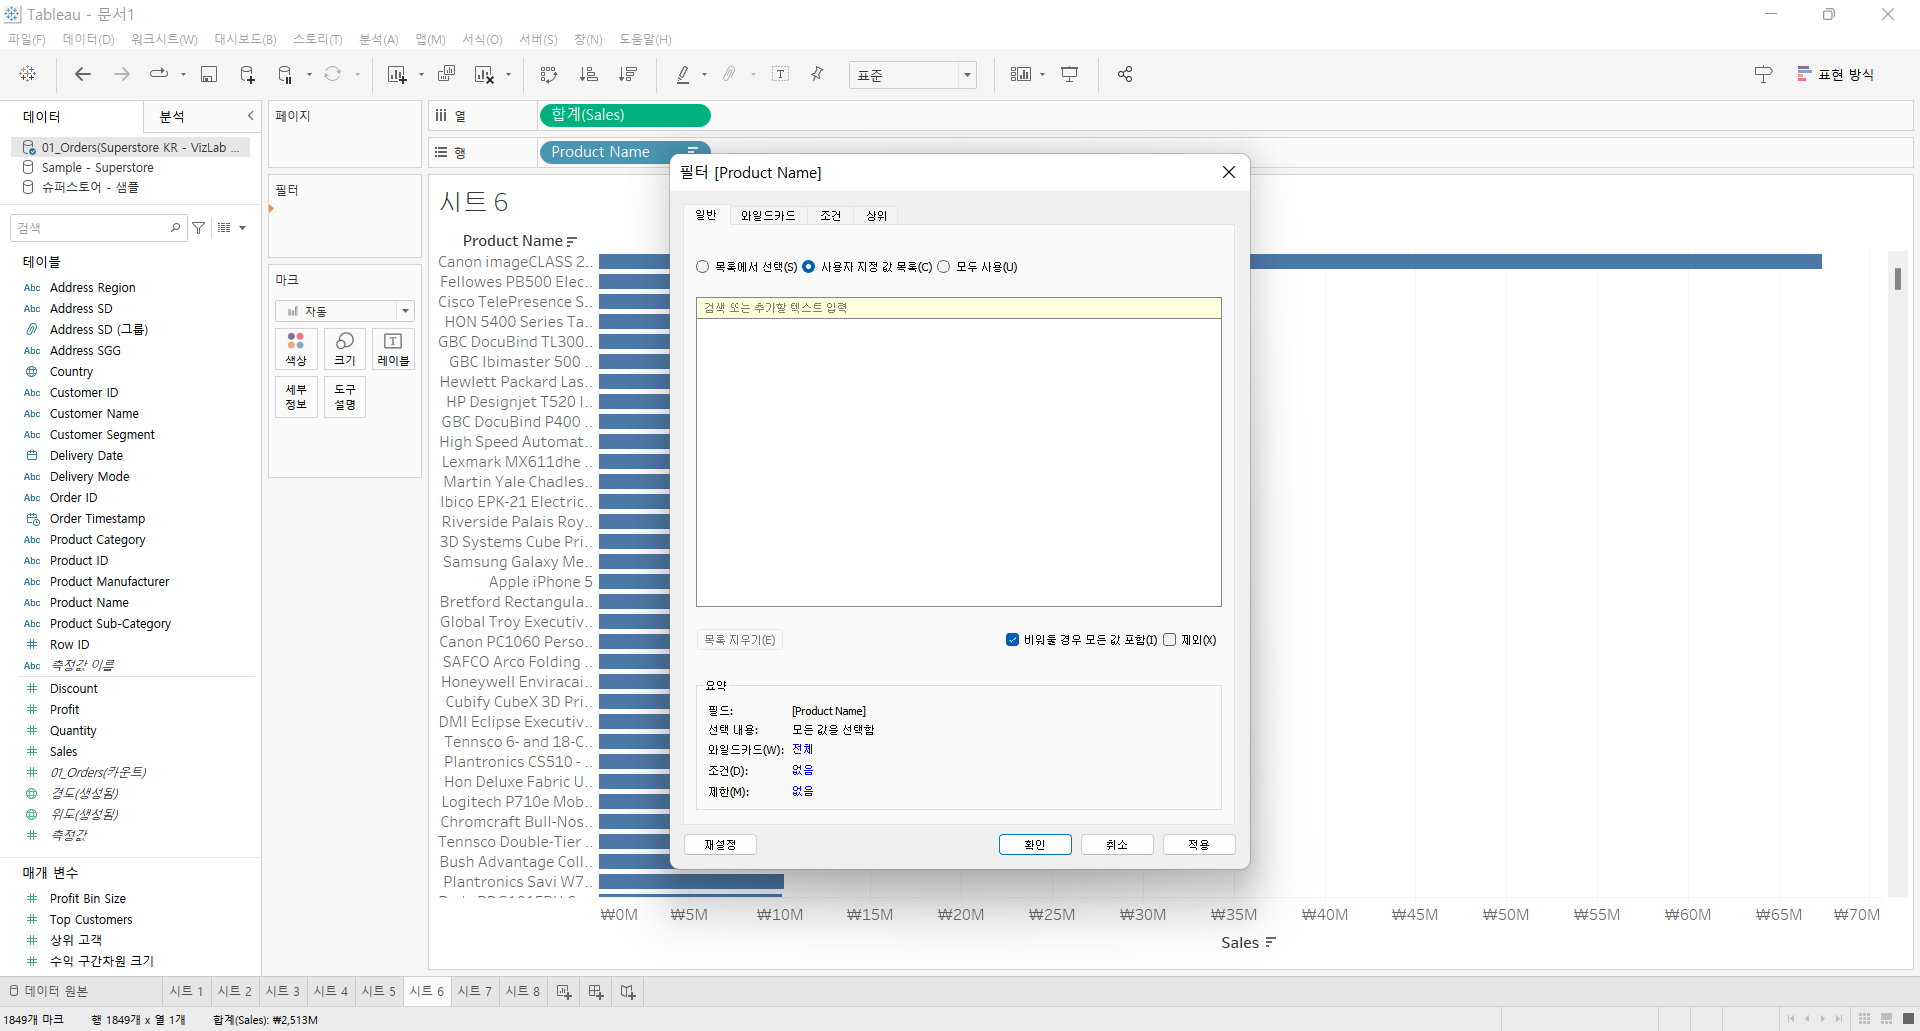Click the Apply (적용) button

(x=1199, y=845)
